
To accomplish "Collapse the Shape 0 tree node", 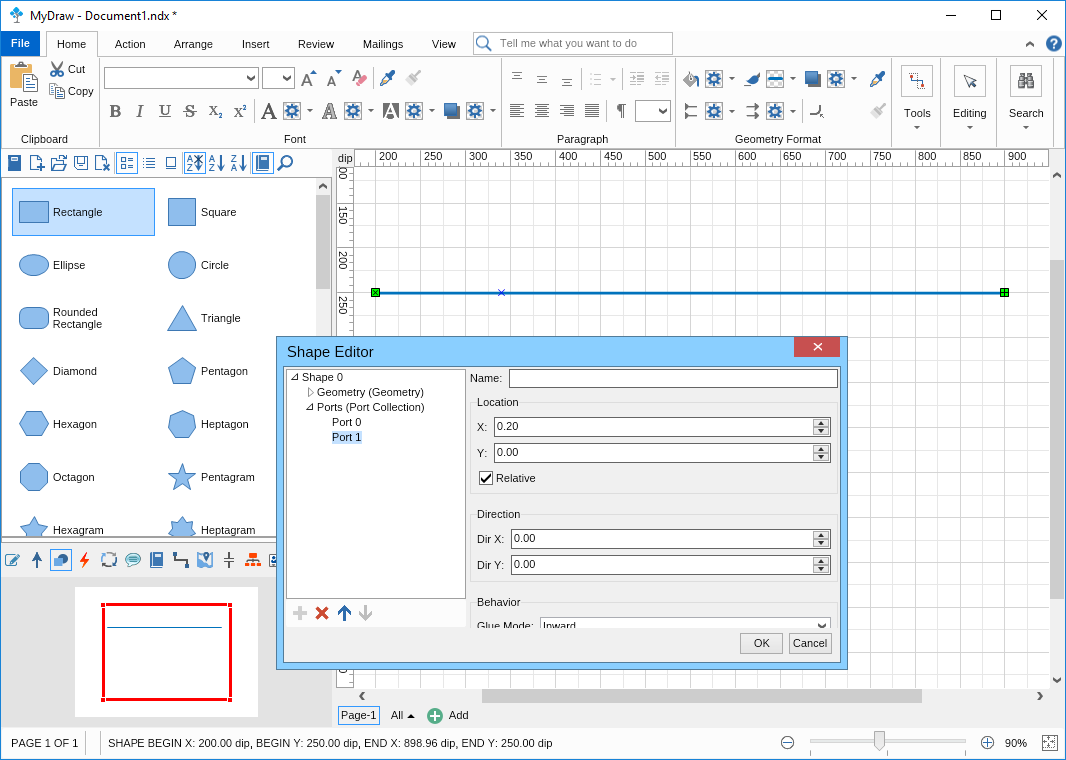I will pyautogui.click(x=295, y=377).
